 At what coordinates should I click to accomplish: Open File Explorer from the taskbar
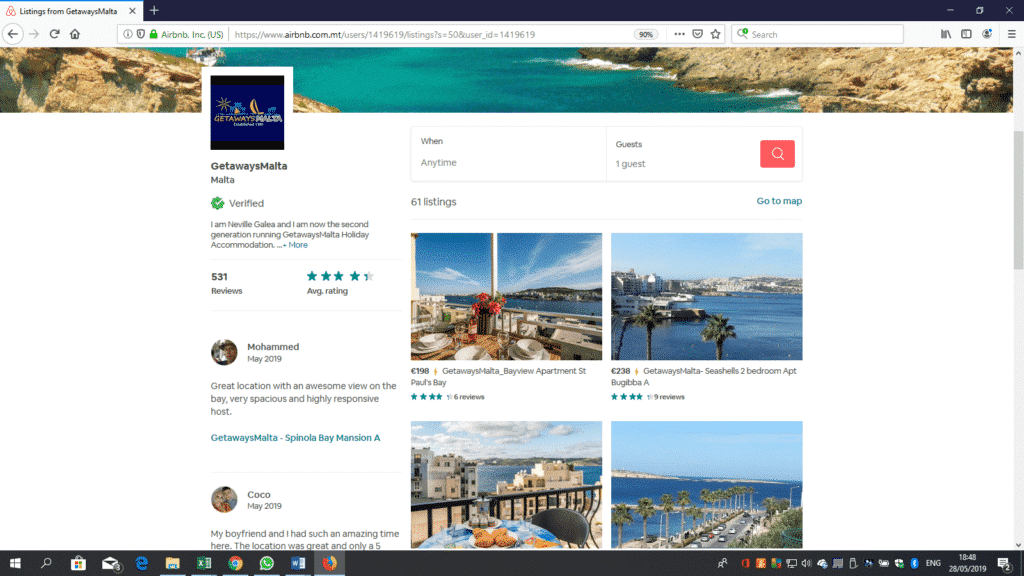172,563
